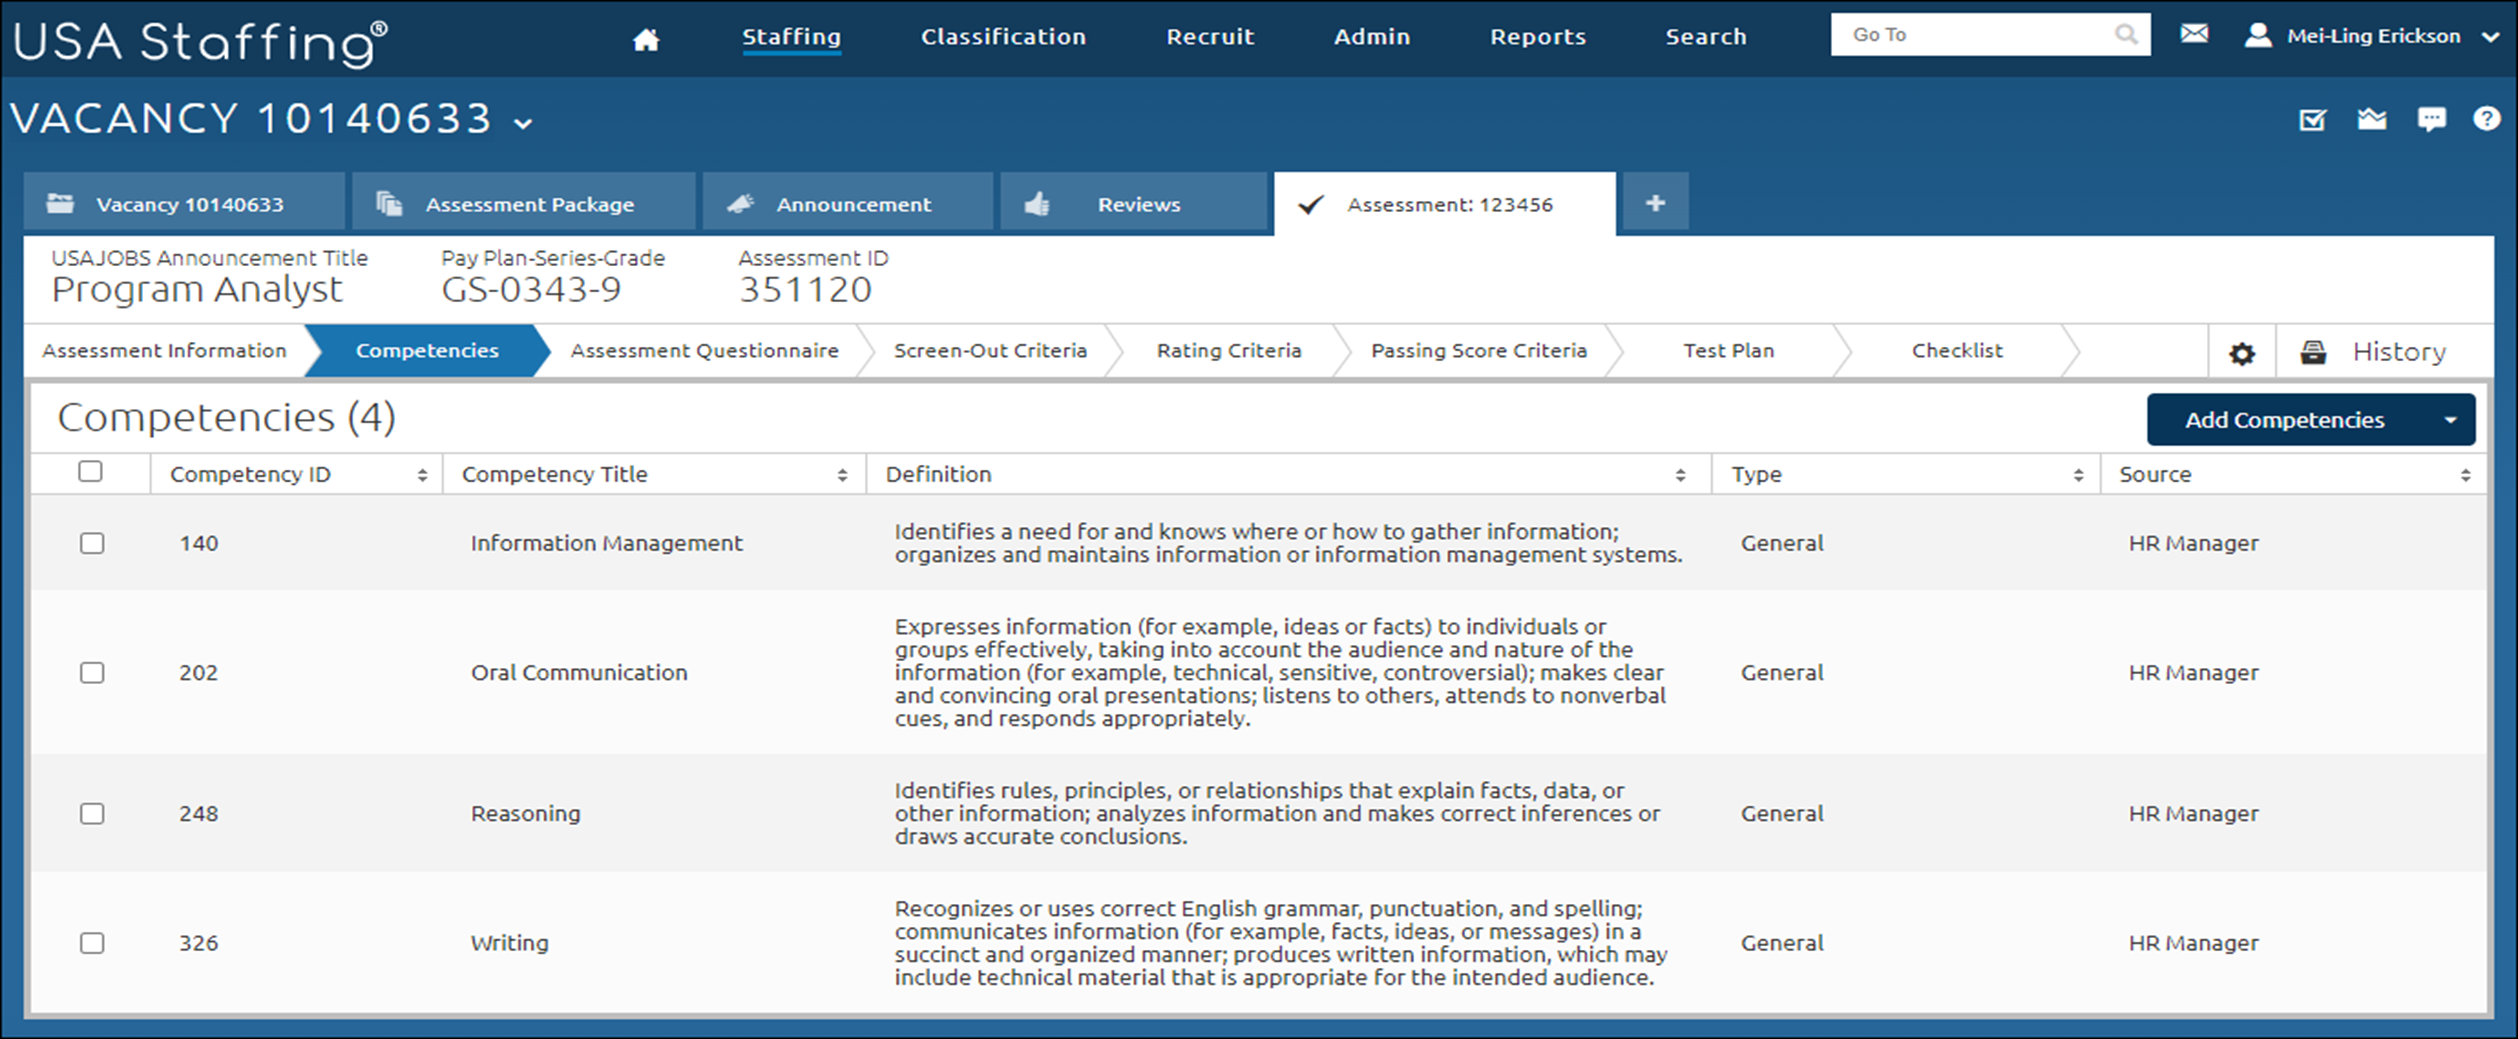Click the Writing competency title
Image resolution: width=2518 pixels, height=1039 pixels.
coord(509,942)
